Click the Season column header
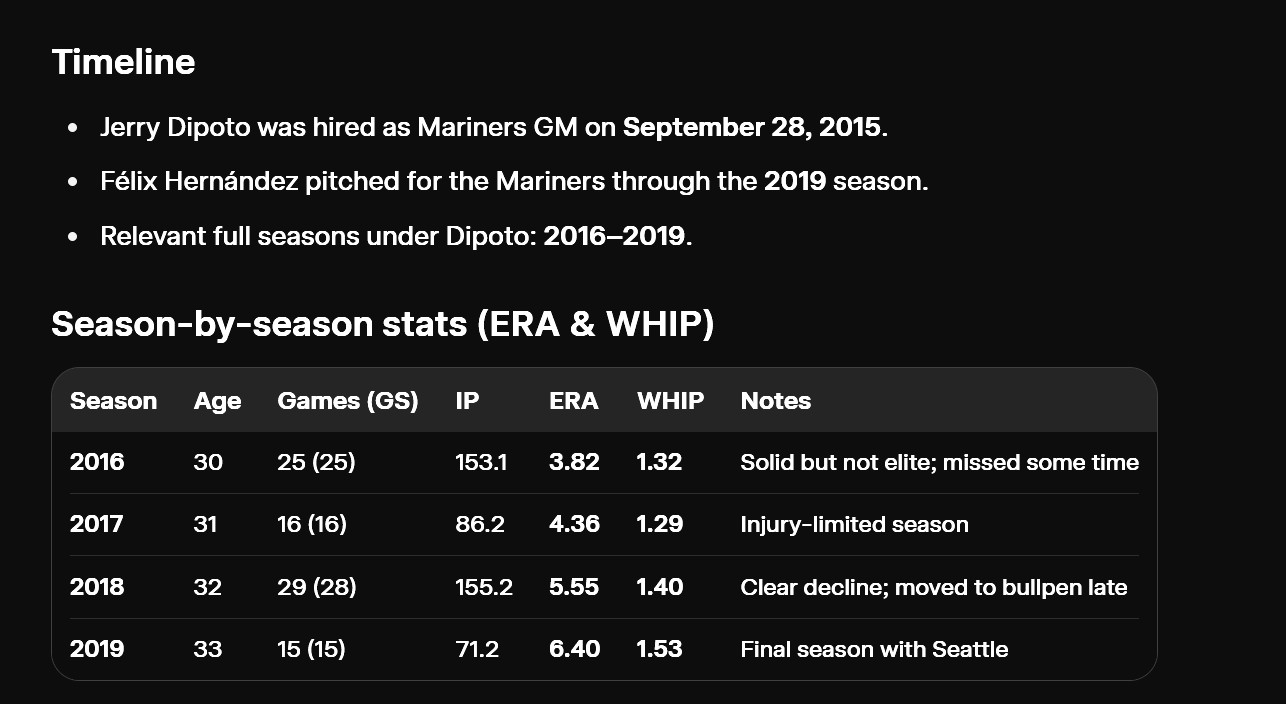 (113, 401)
